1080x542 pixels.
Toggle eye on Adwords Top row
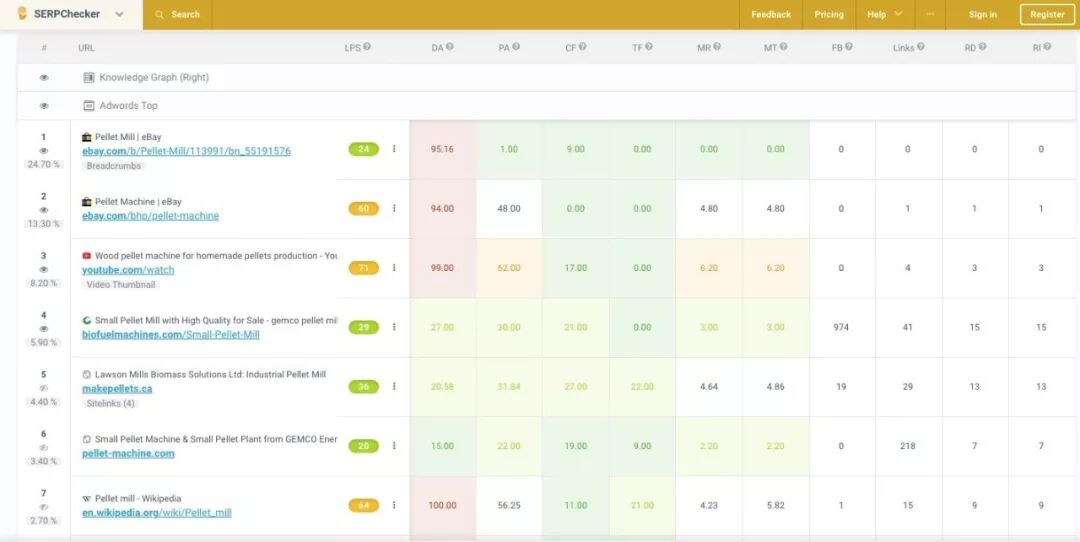(x=44, y=106)
